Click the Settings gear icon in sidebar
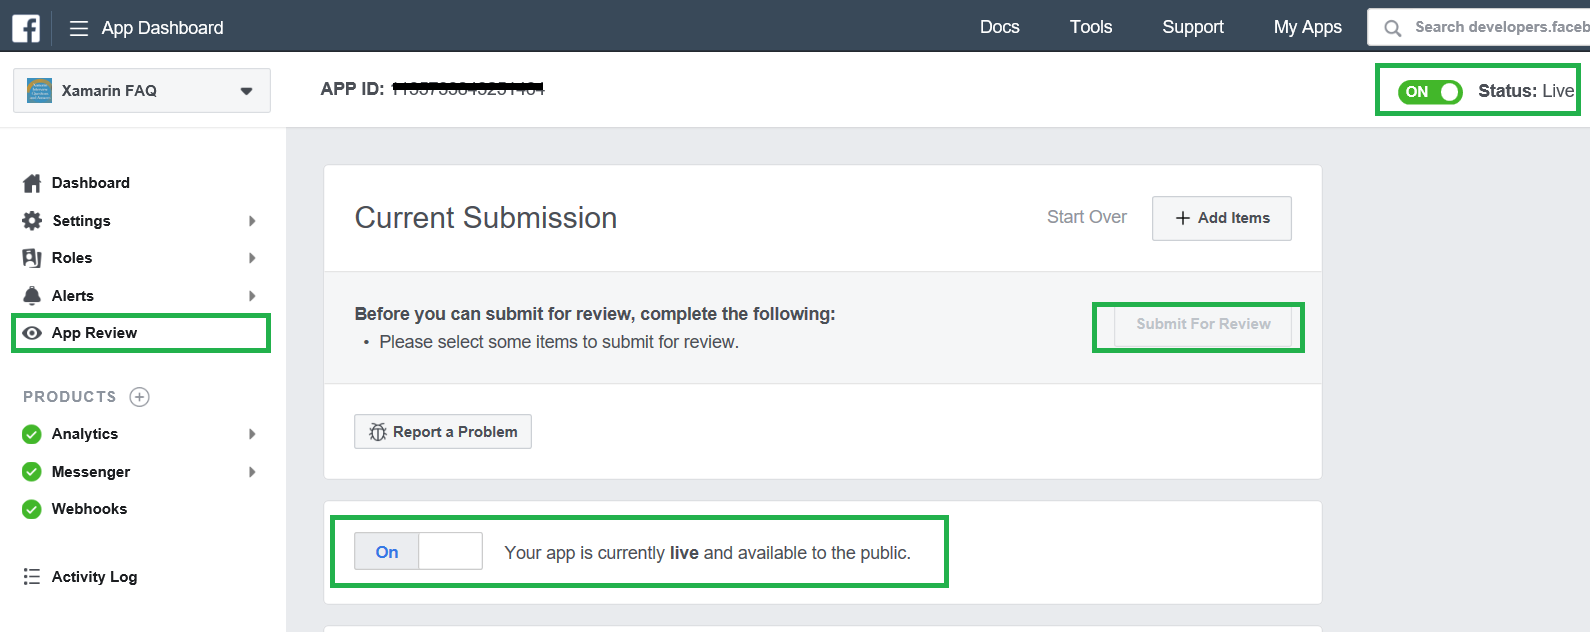 click(x=32, y=221)
